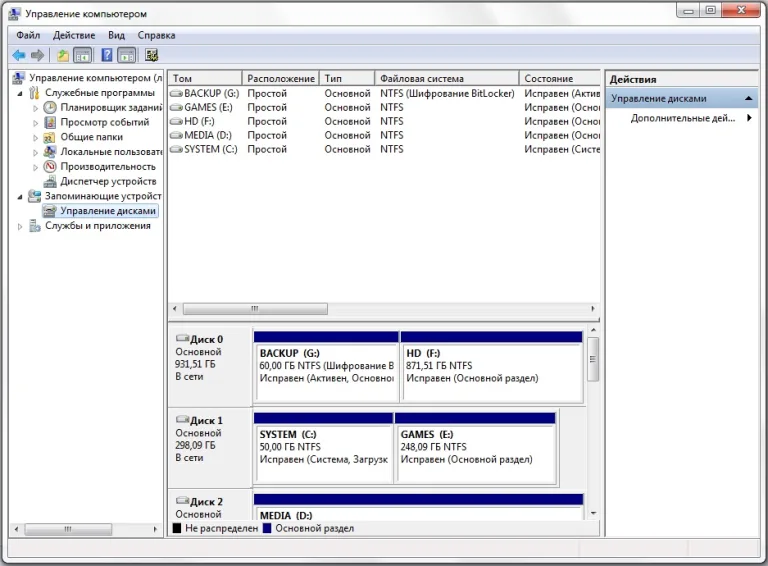
Task: Open Дополнительные действия submenu
Action: (x=683, y=118)
